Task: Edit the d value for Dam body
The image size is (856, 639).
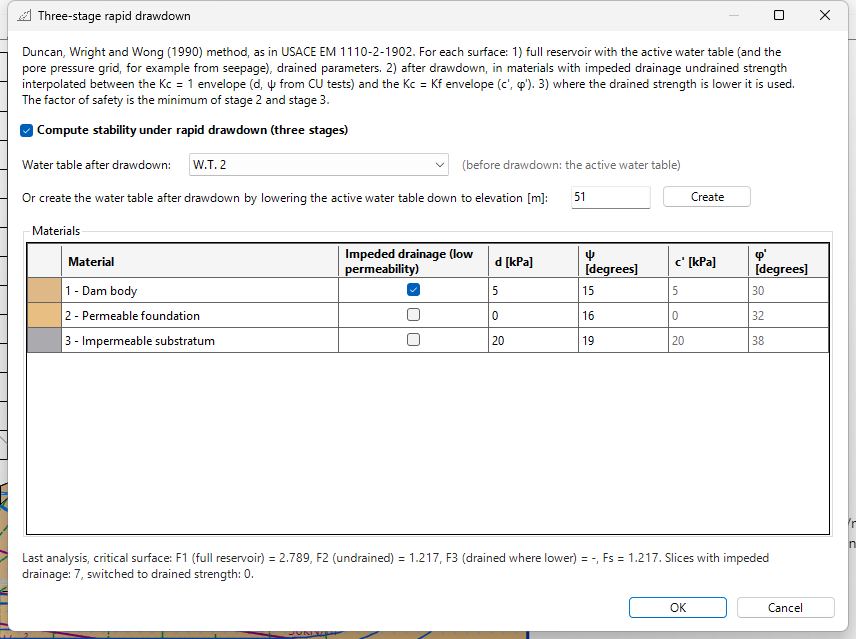Action: (533, 290)
